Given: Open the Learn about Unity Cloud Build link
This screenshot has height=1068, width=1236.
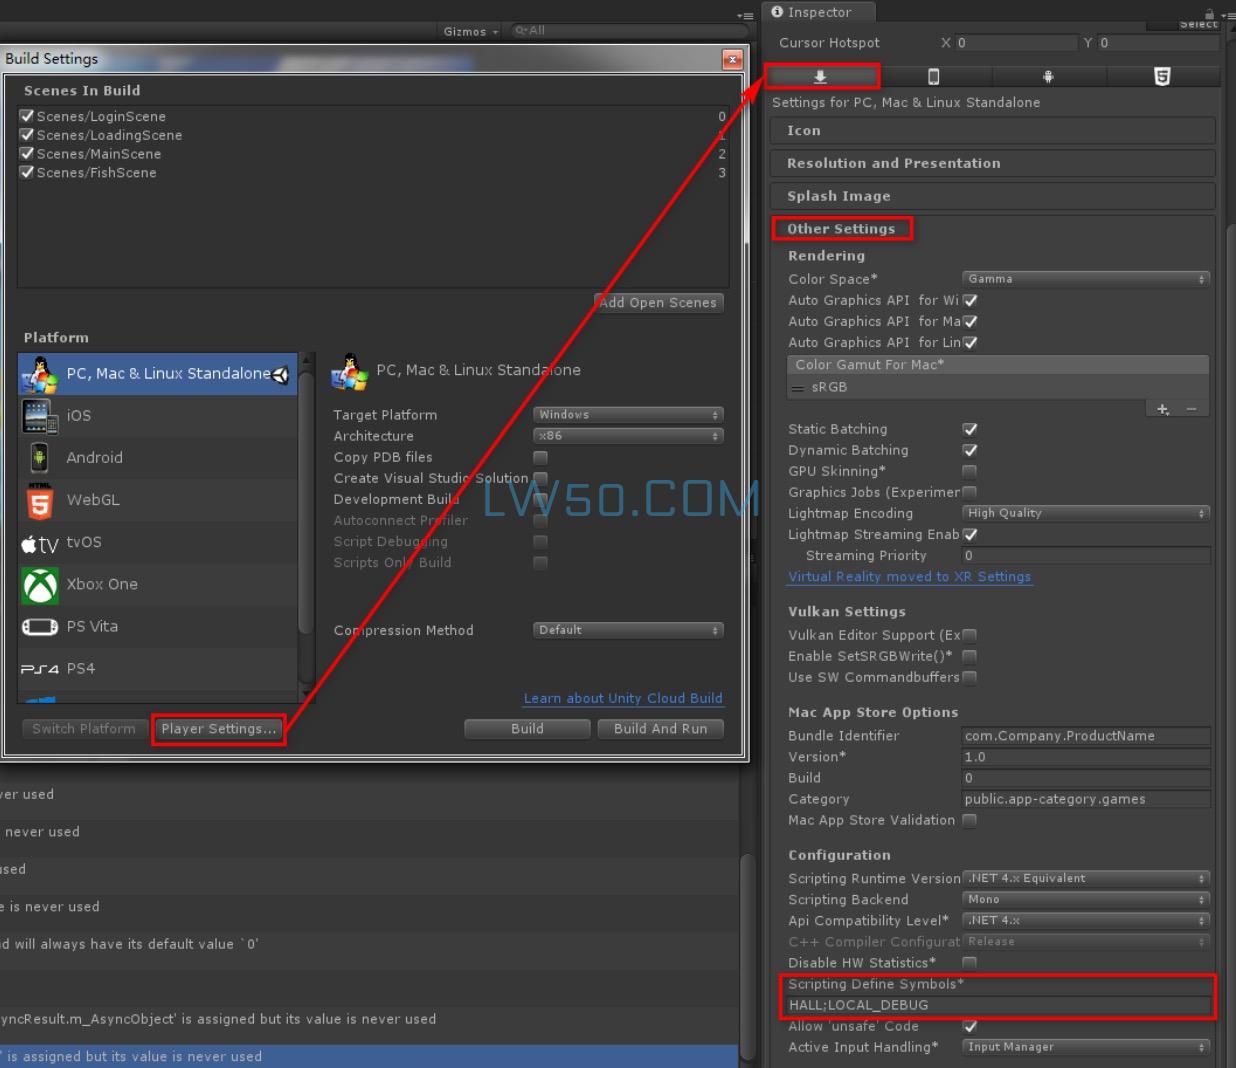Looking at the screenshot, I should (622, 698).
